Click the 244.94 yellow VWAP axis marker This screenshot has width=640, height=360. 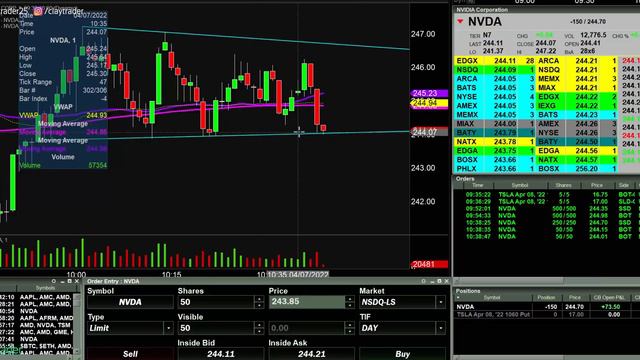429,102
